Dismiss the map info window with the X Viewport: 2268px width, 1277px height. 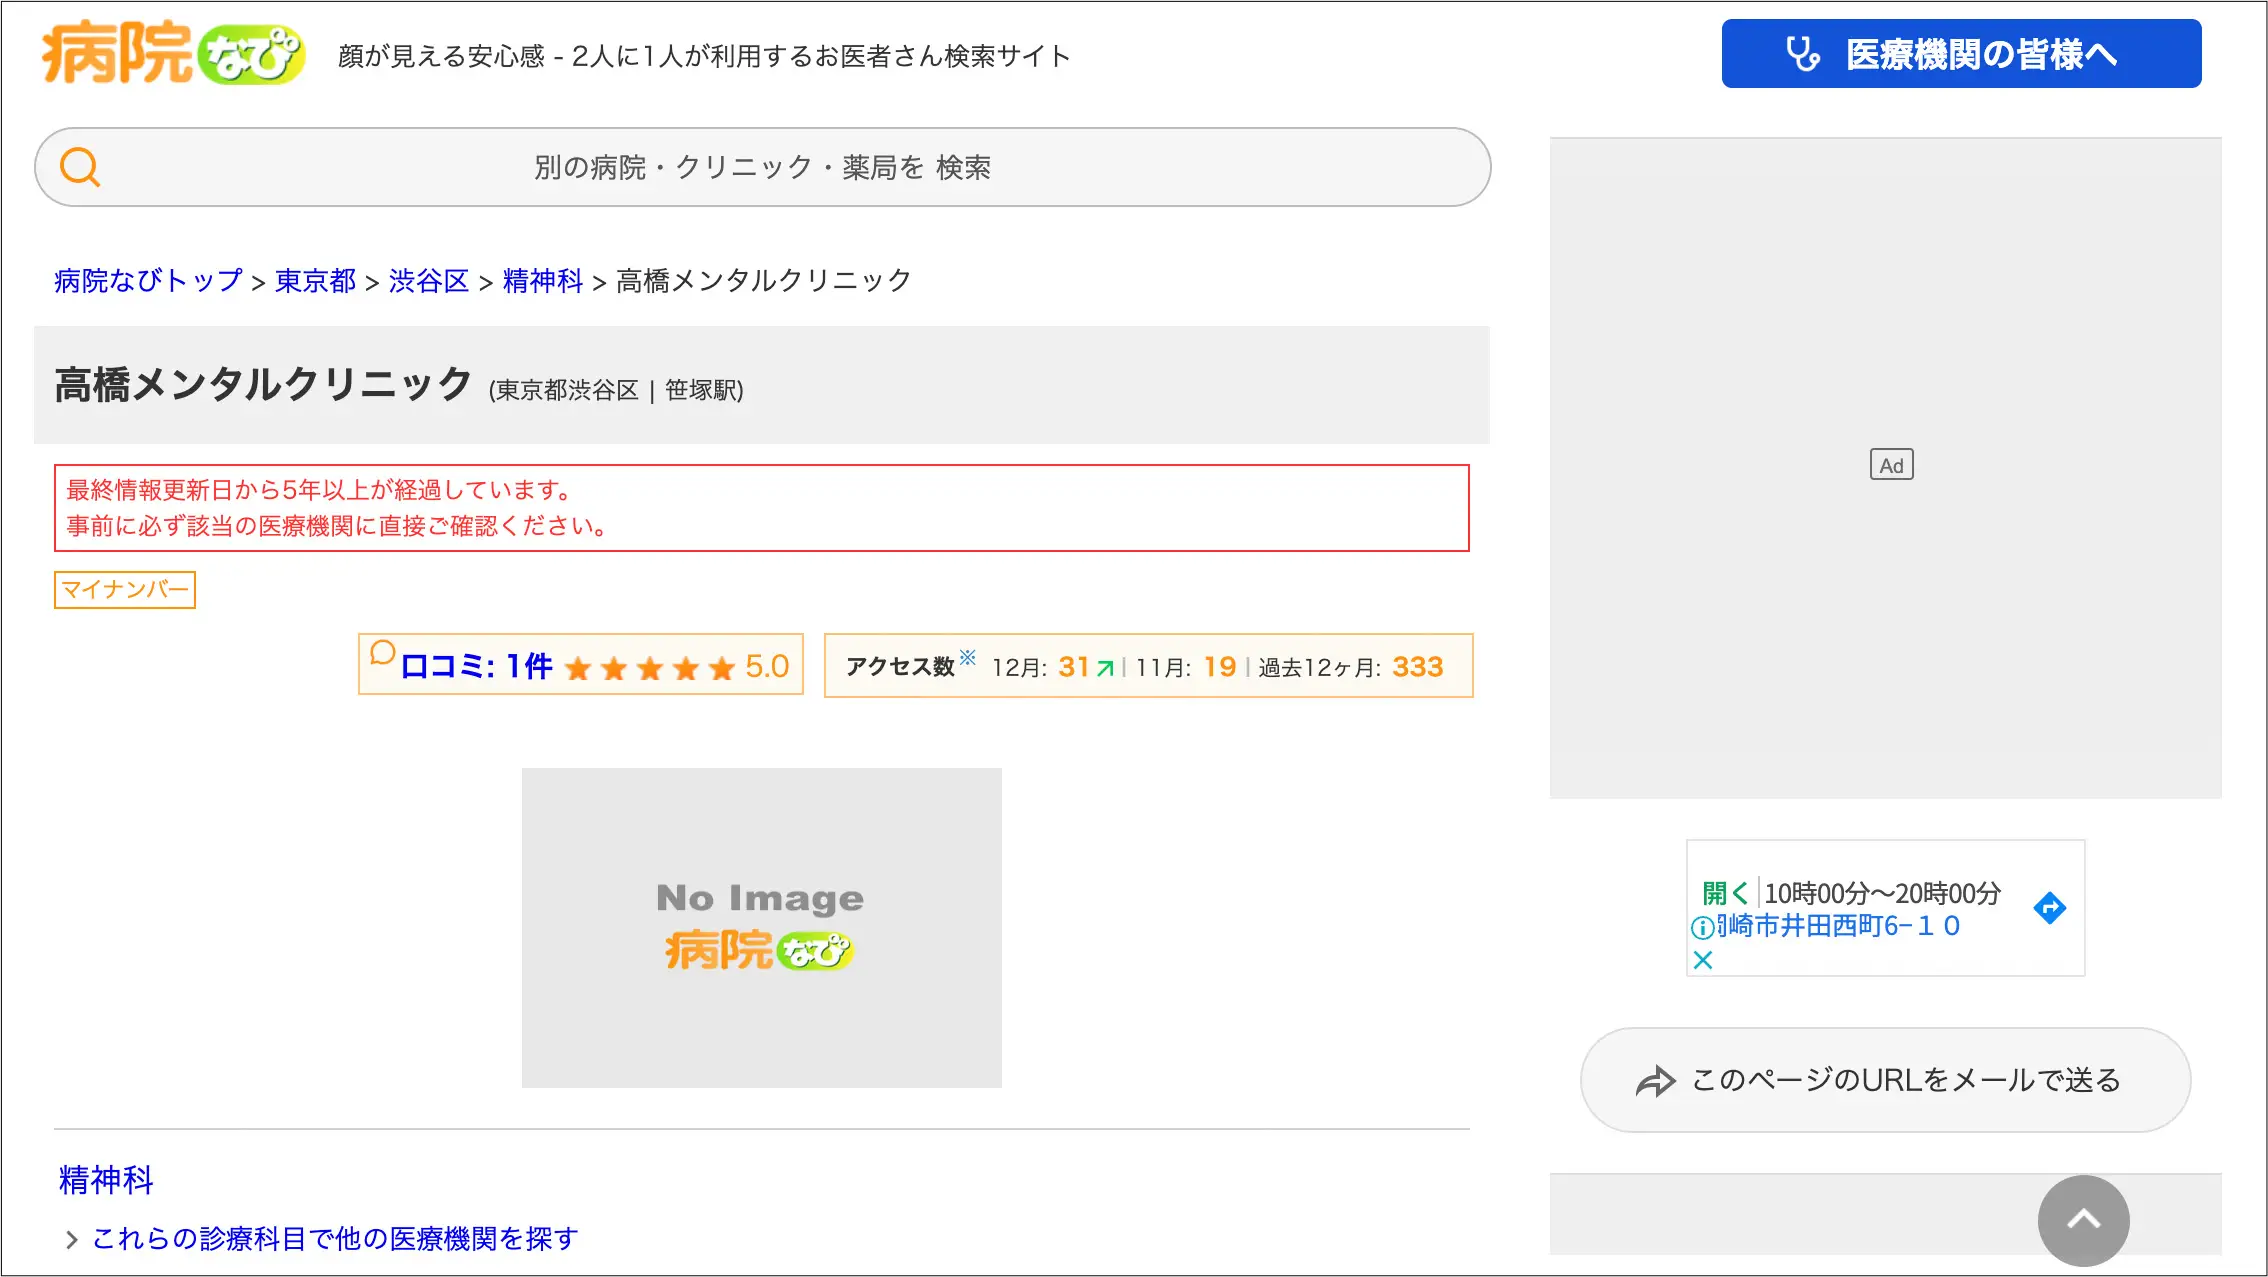tap(1702, 960)
